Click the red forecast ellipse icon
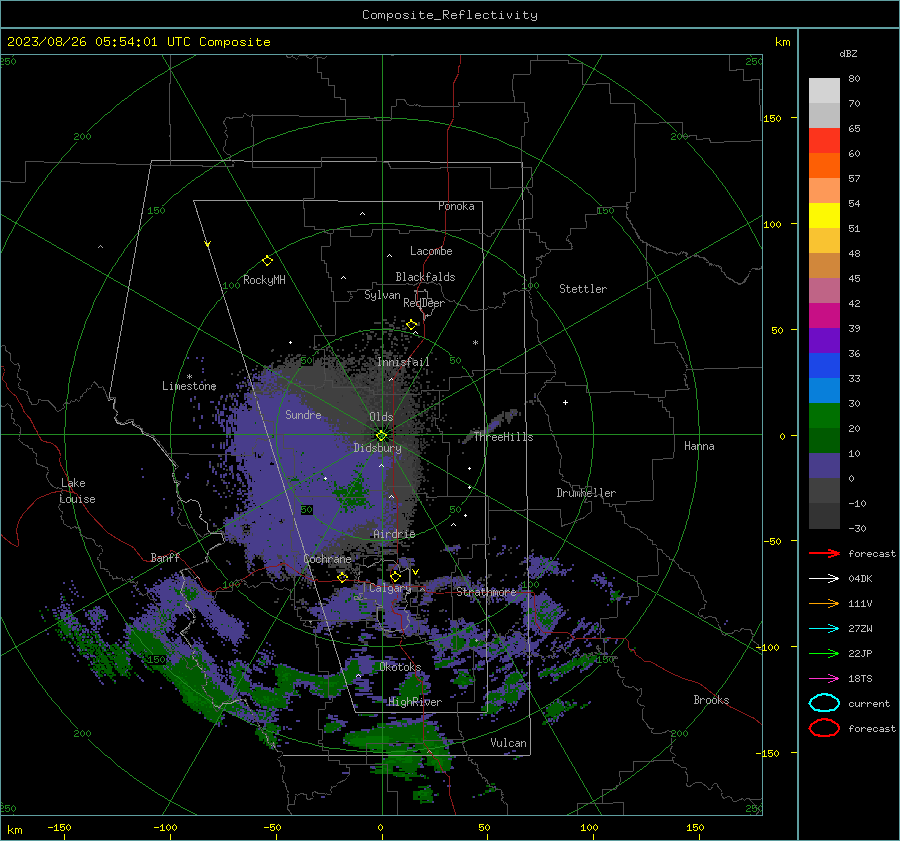 coord(824,728)
